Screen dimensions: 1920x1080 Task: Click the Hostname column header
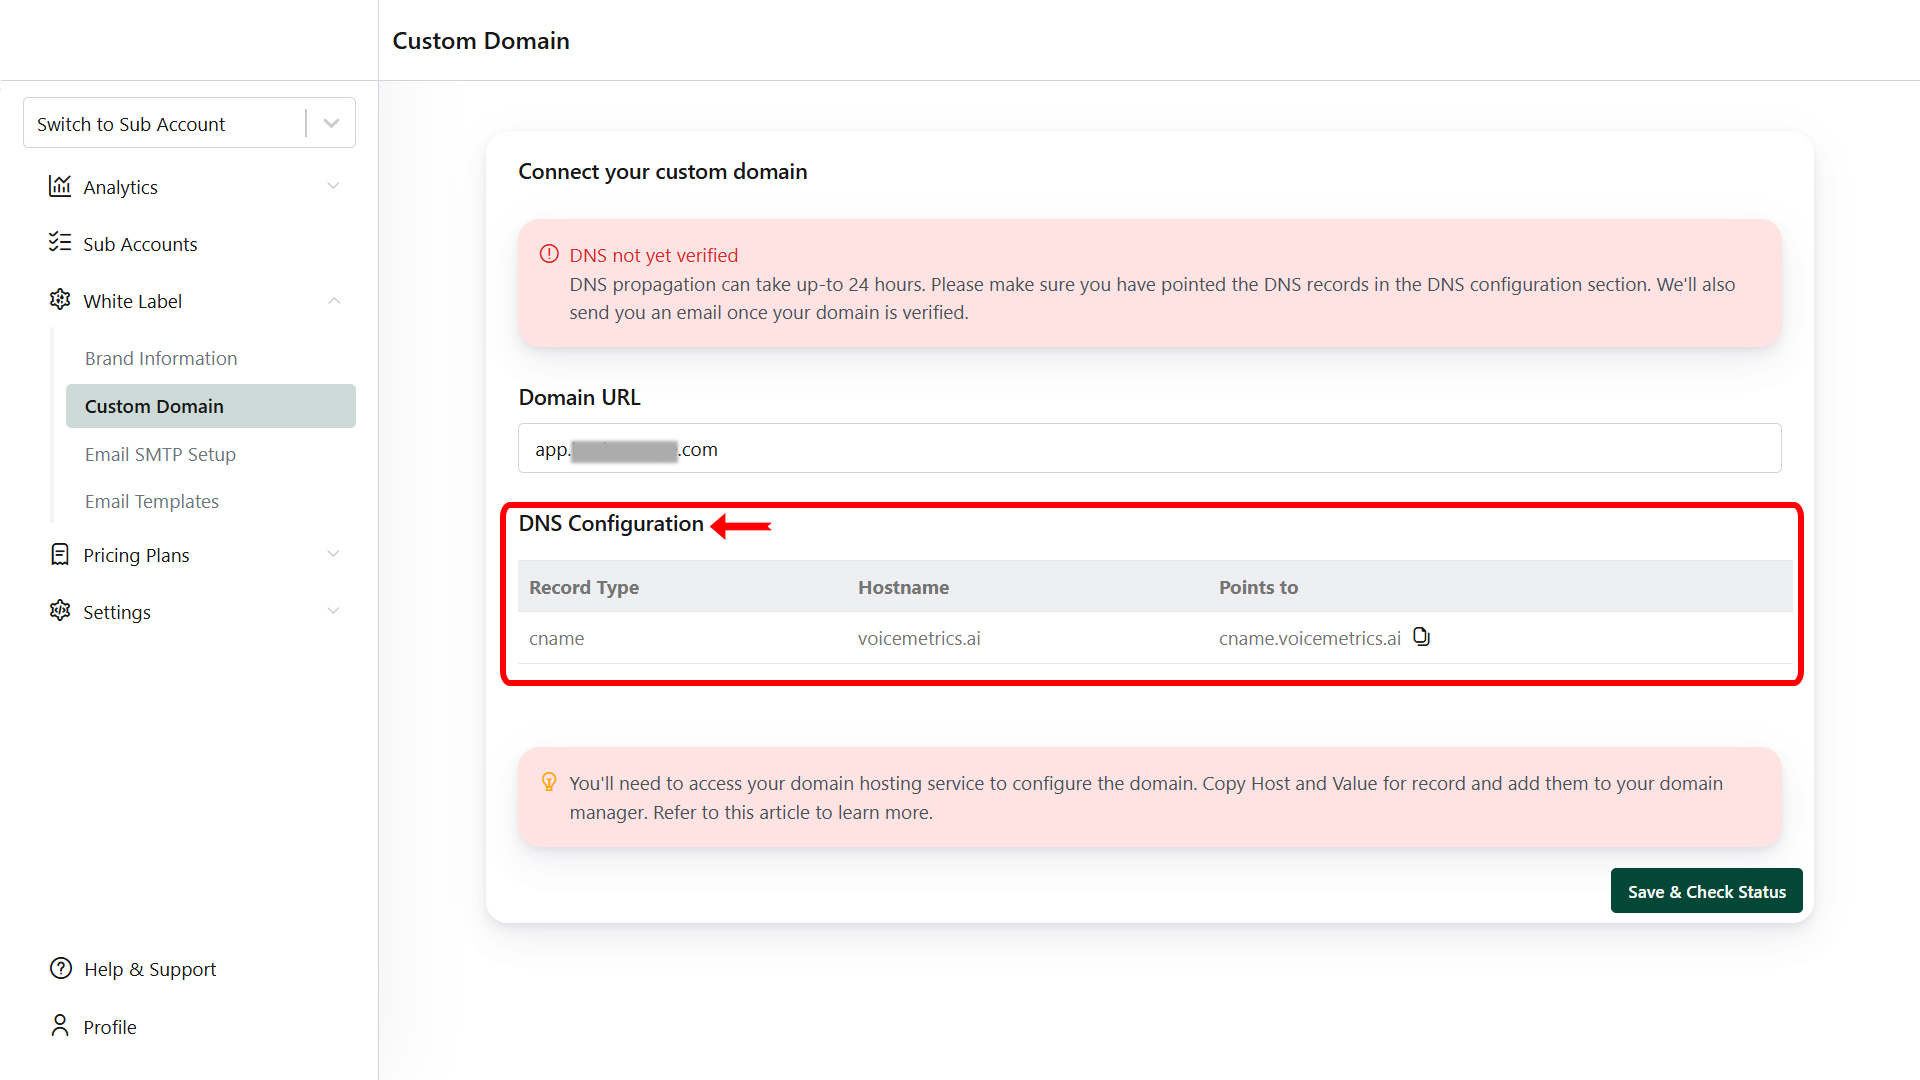click(x=903, y=587)
